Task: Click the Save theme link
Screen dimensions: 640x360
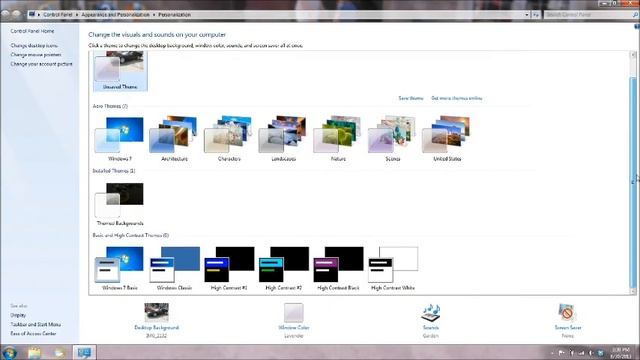Action: pos(411,98)
